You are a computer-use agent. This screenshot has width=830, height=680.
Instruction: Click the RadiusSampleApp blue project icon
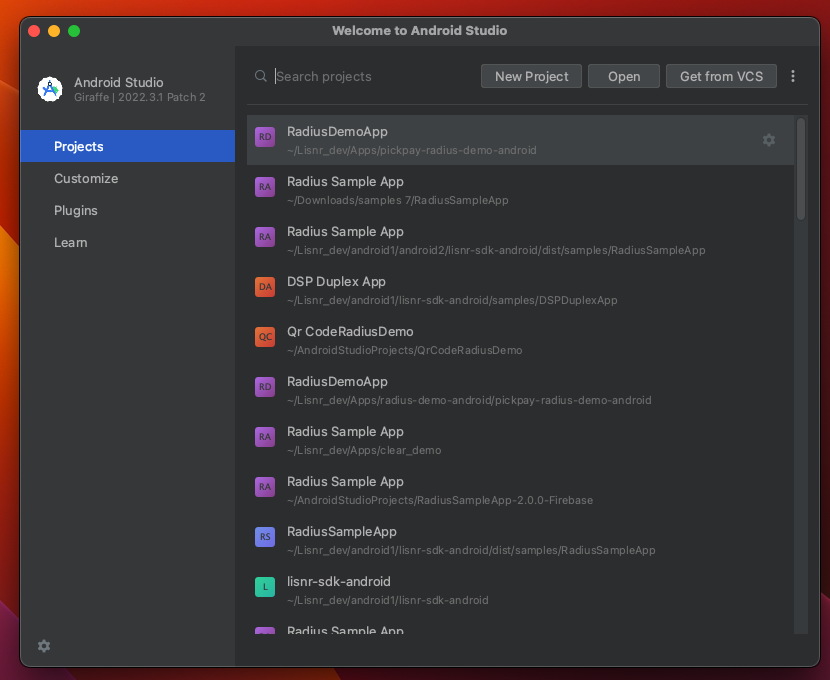coord(264,536)
